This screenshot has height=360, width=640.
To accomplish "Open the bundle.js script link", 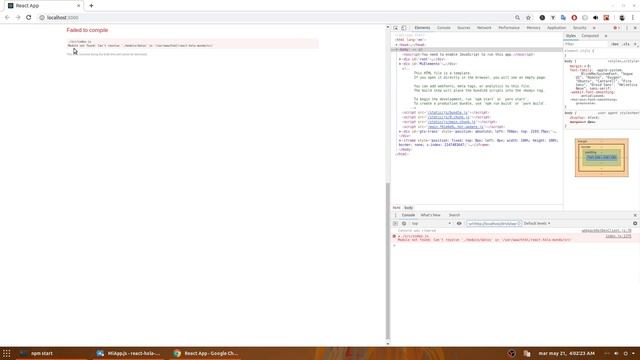I will pyautogui.click(x=448, y=113).
